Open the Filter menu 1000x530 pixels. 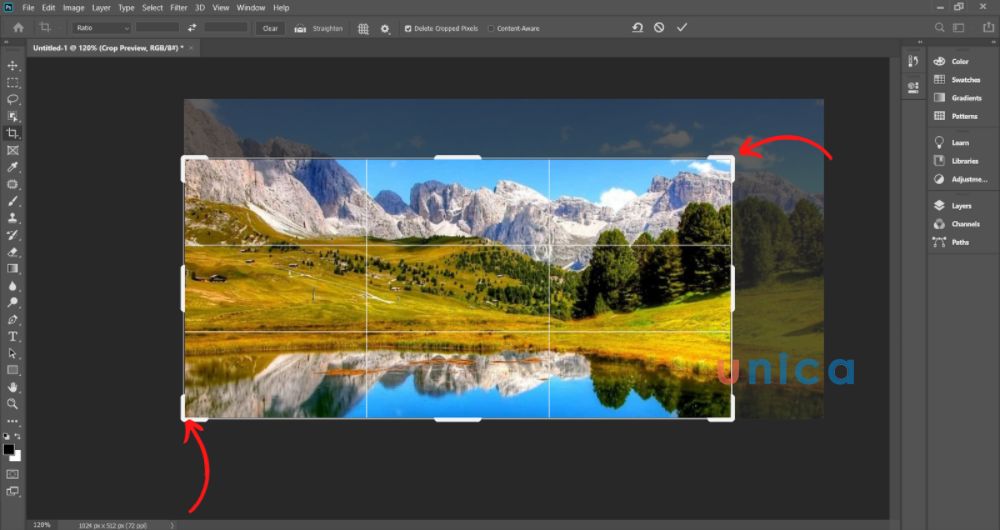coord(179,8)
